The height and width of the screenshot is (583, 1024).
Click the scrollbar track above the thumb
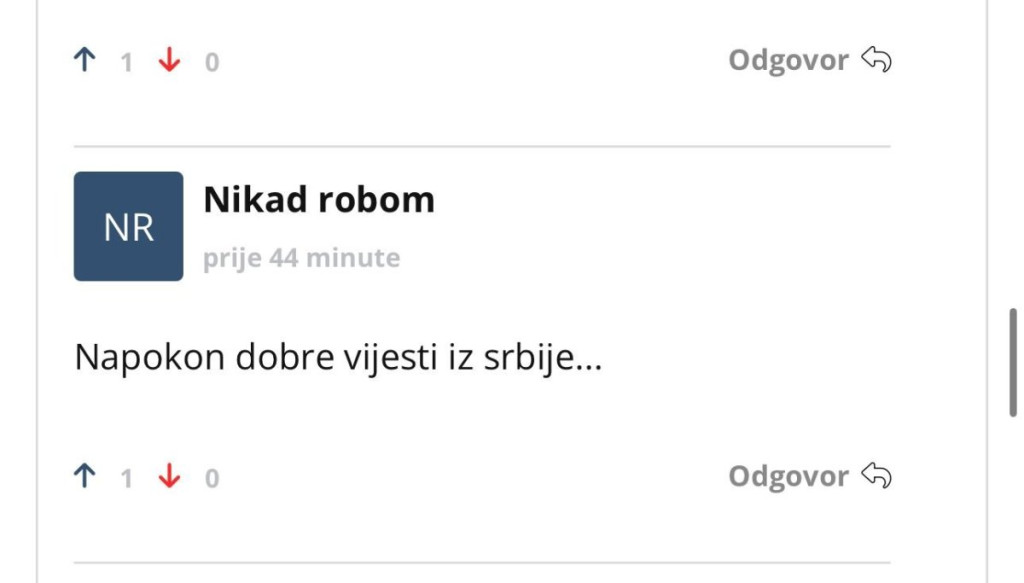click(1013, 153)
